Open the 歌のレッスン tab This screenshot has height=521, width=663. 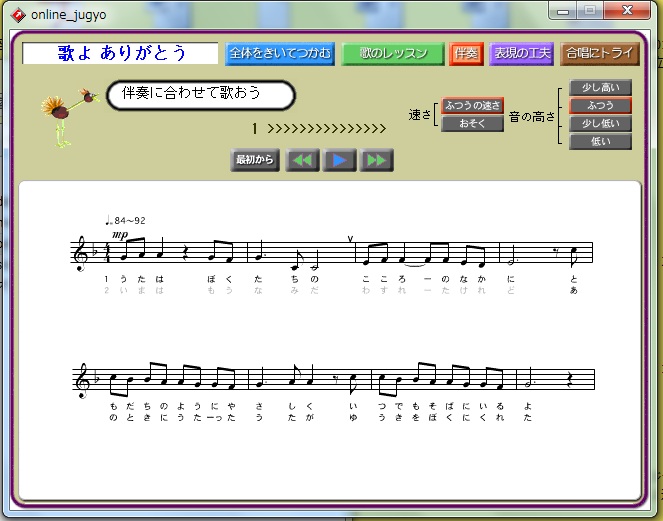click(393, 54)
